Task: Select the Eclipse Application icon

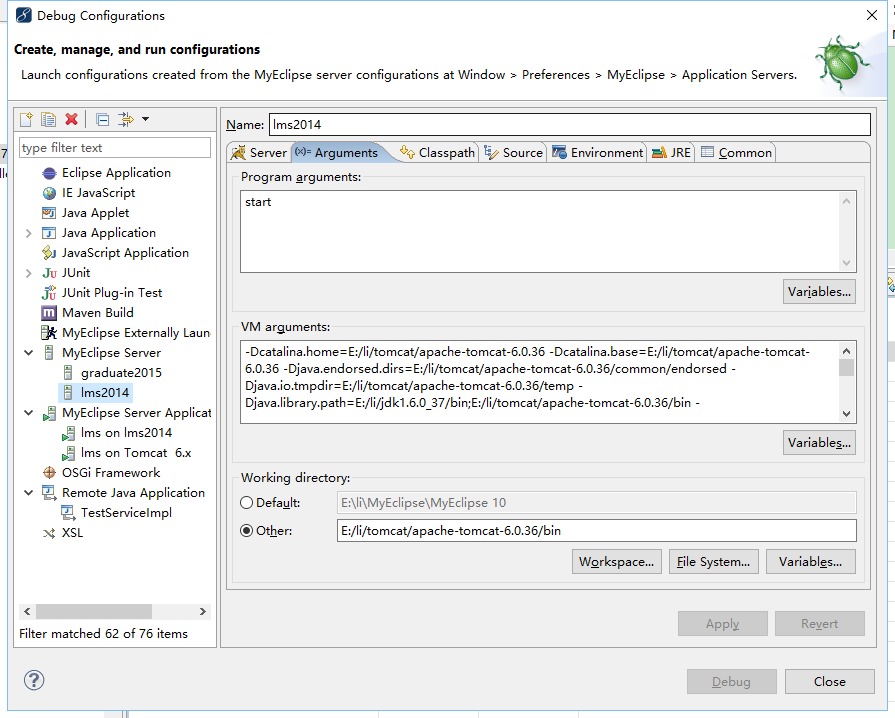Action: (x=50, y=173)
